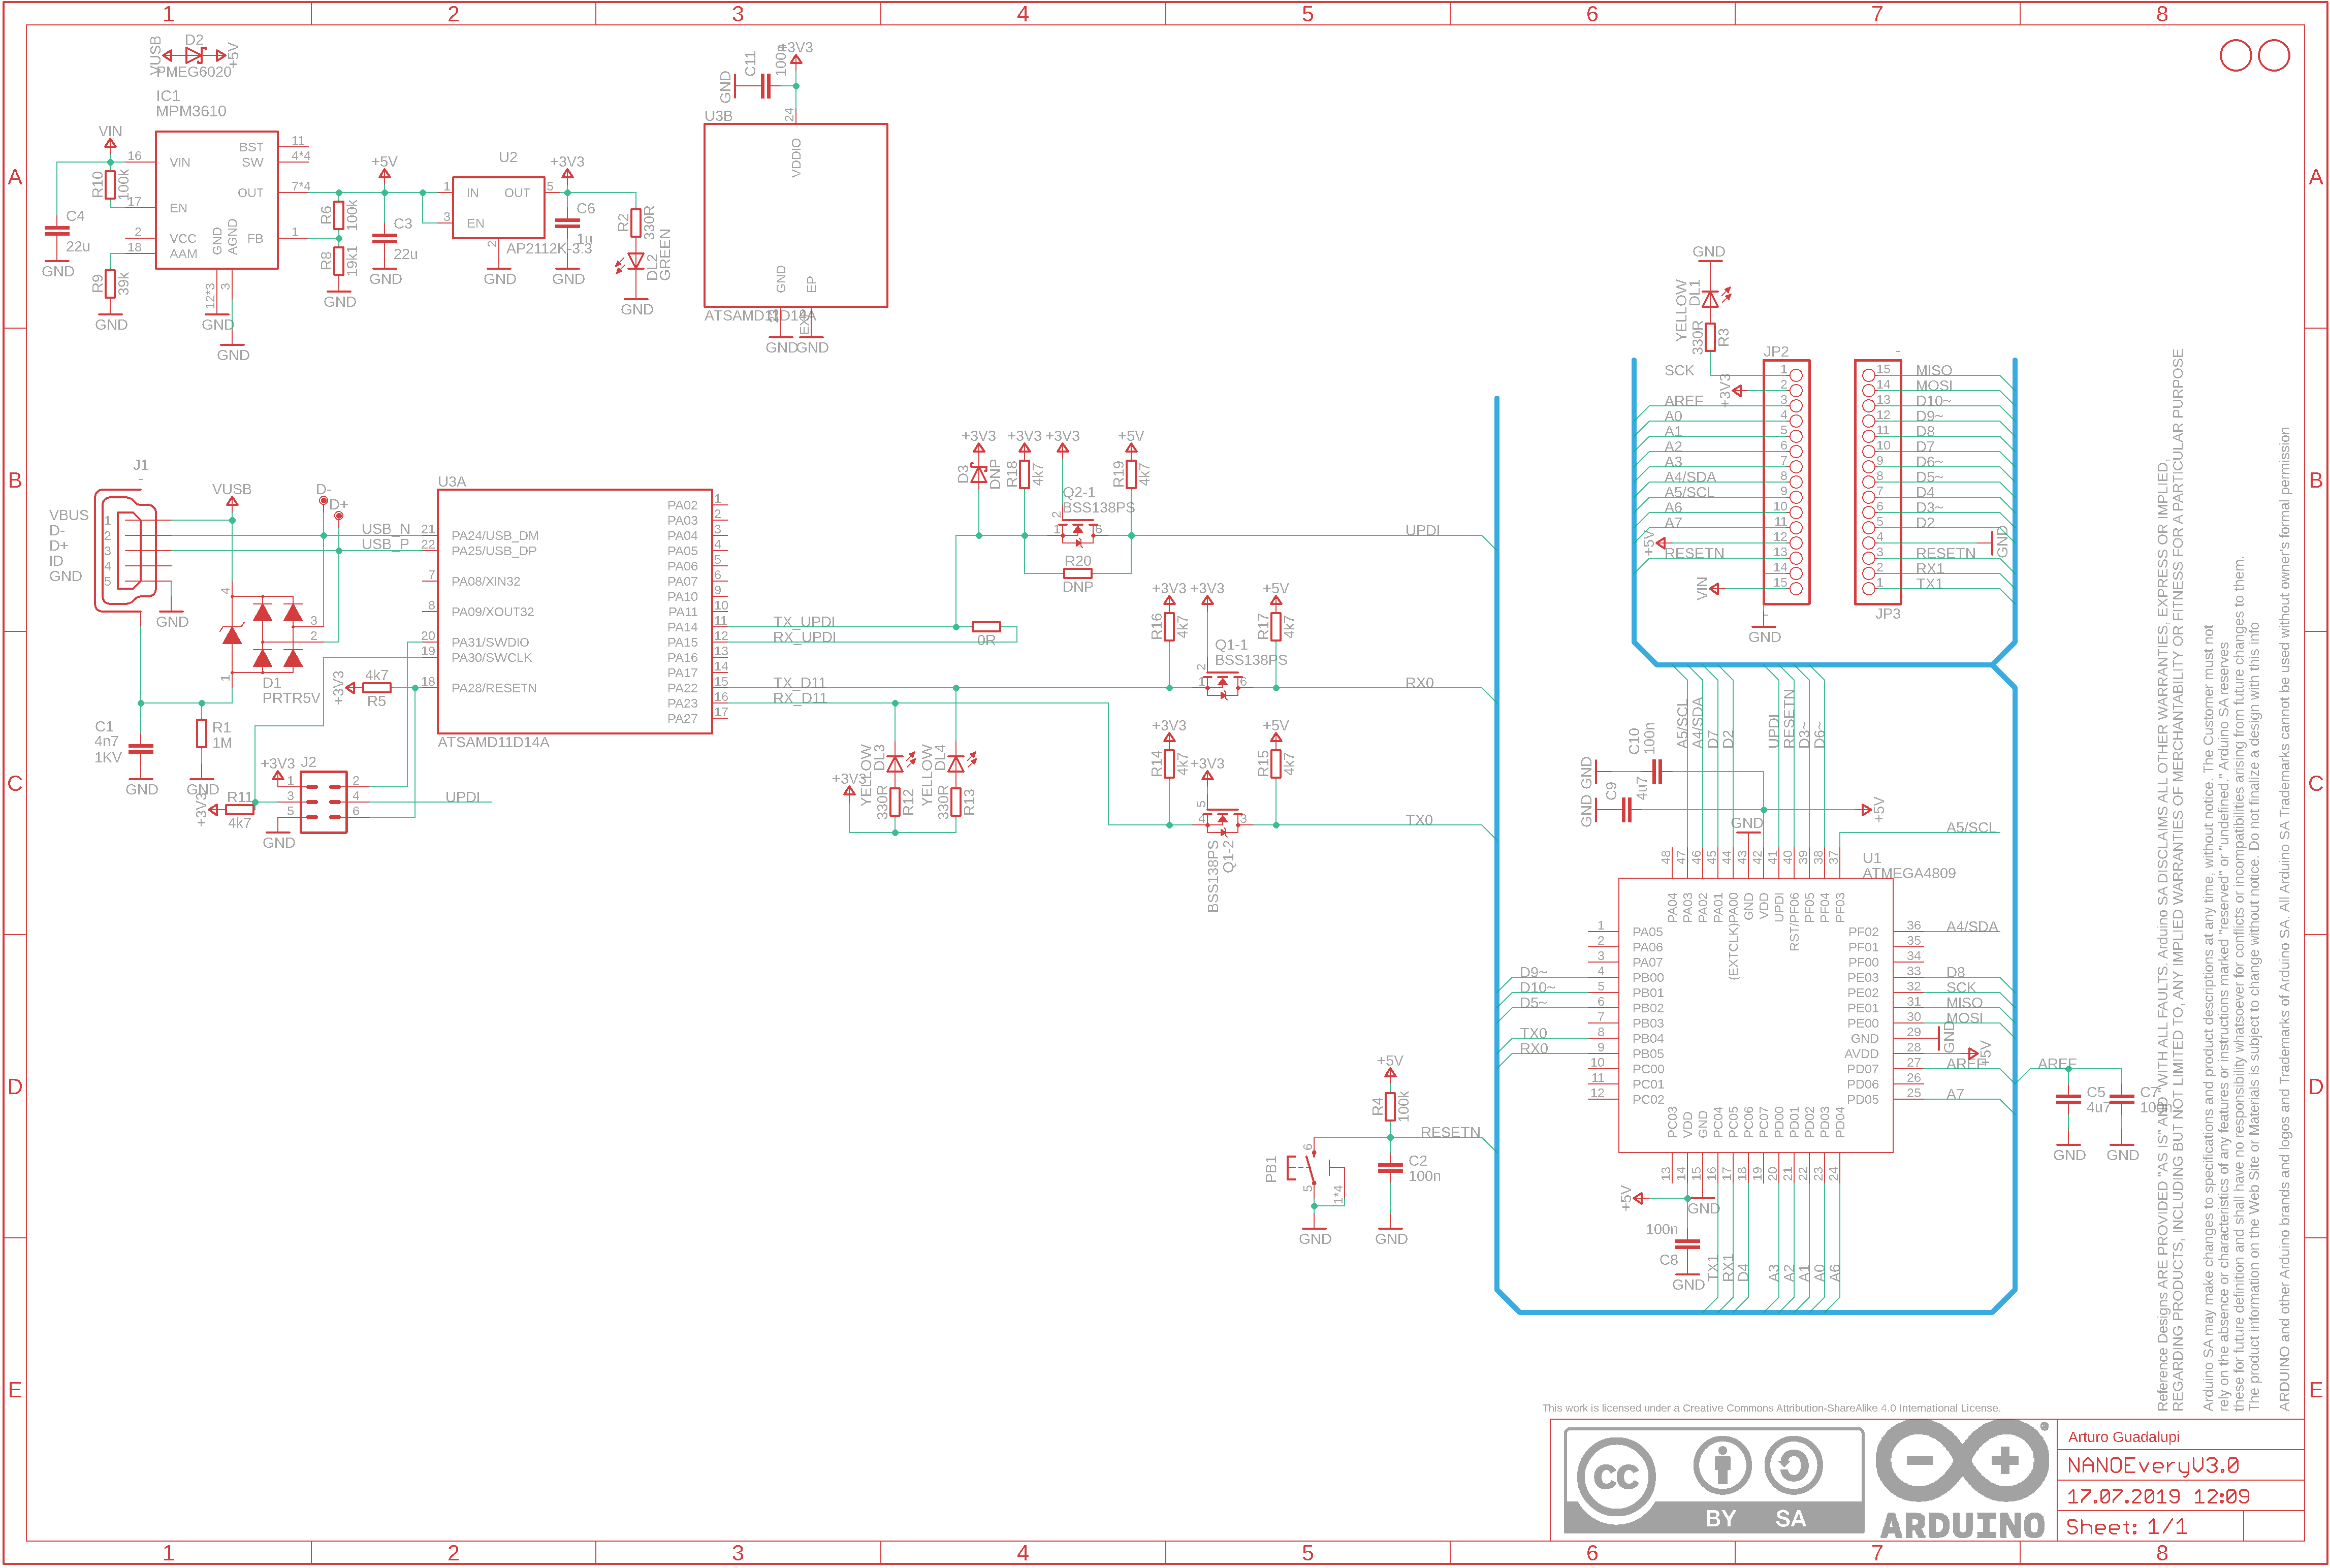The image size is (2330, 1568).
Task: Click the 'TX_UPDI' net label
Action: point(803,621)
